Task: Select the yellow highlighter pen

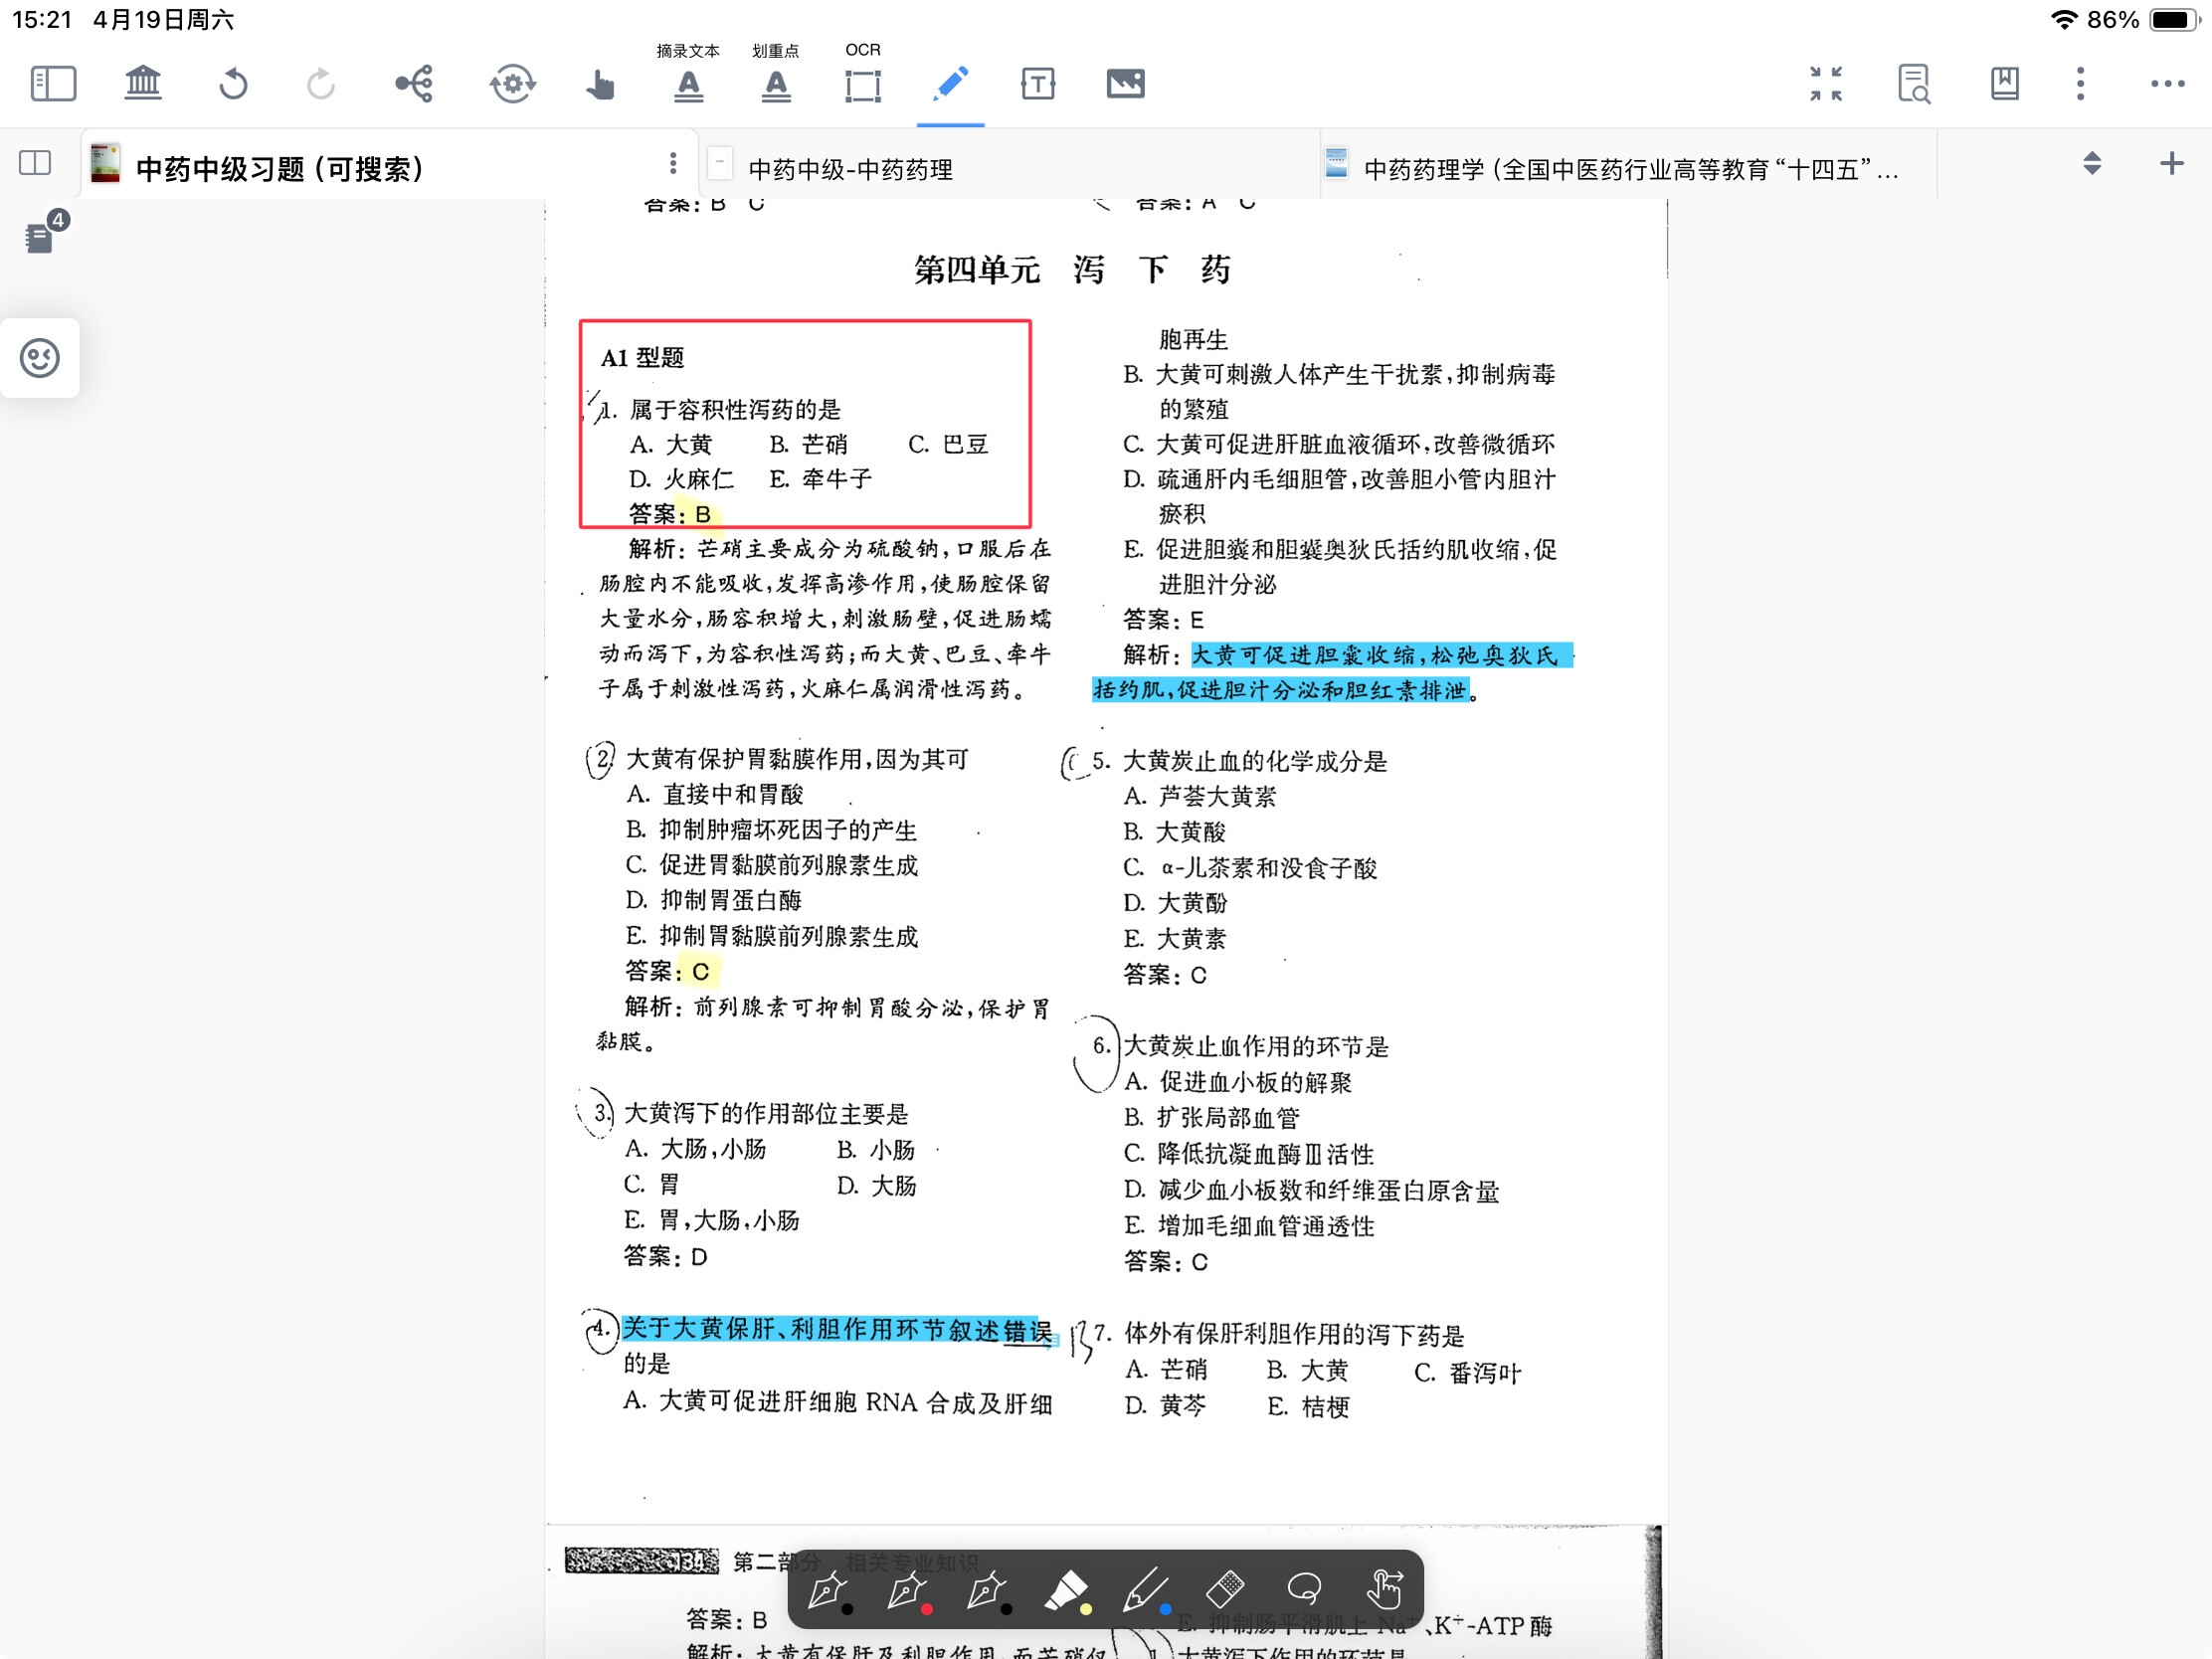Action: (x=1066, y=1590)
